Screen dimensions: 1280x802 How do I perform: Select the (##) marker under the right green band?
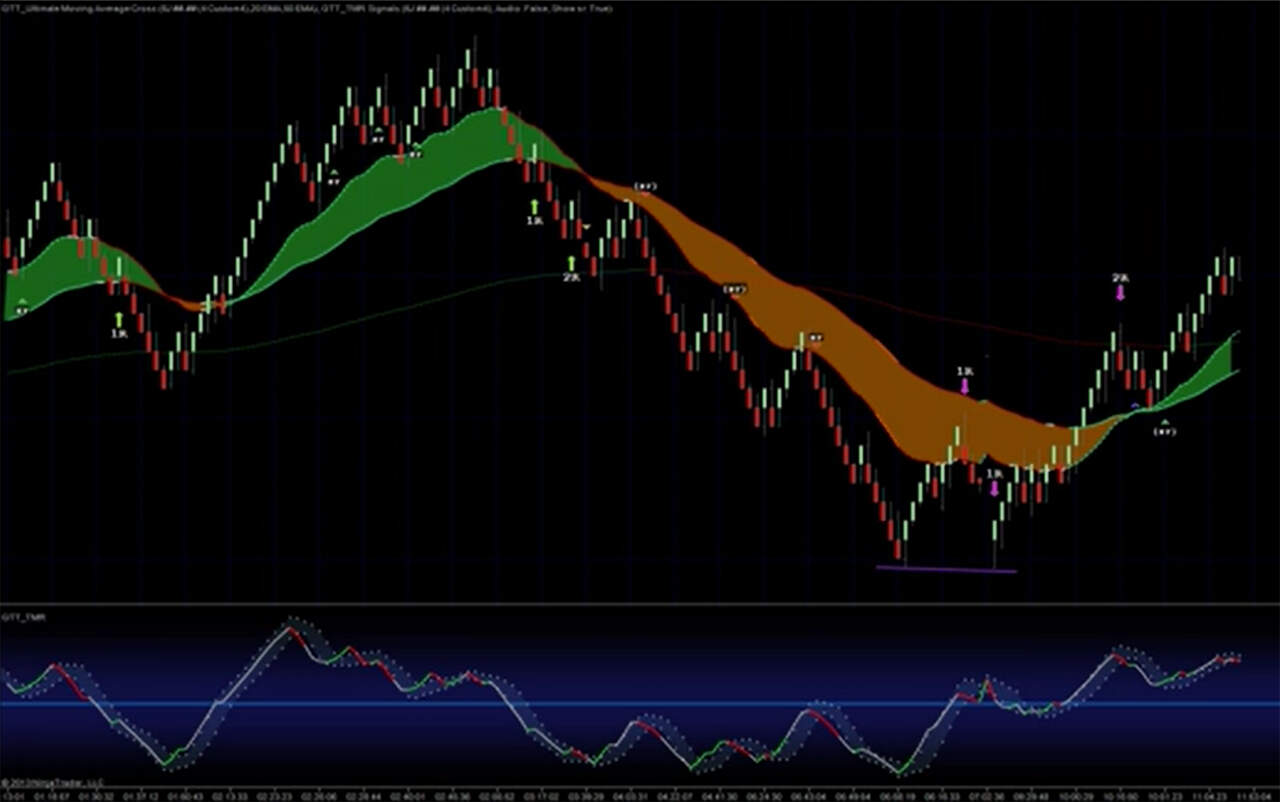coord(1164,430)
